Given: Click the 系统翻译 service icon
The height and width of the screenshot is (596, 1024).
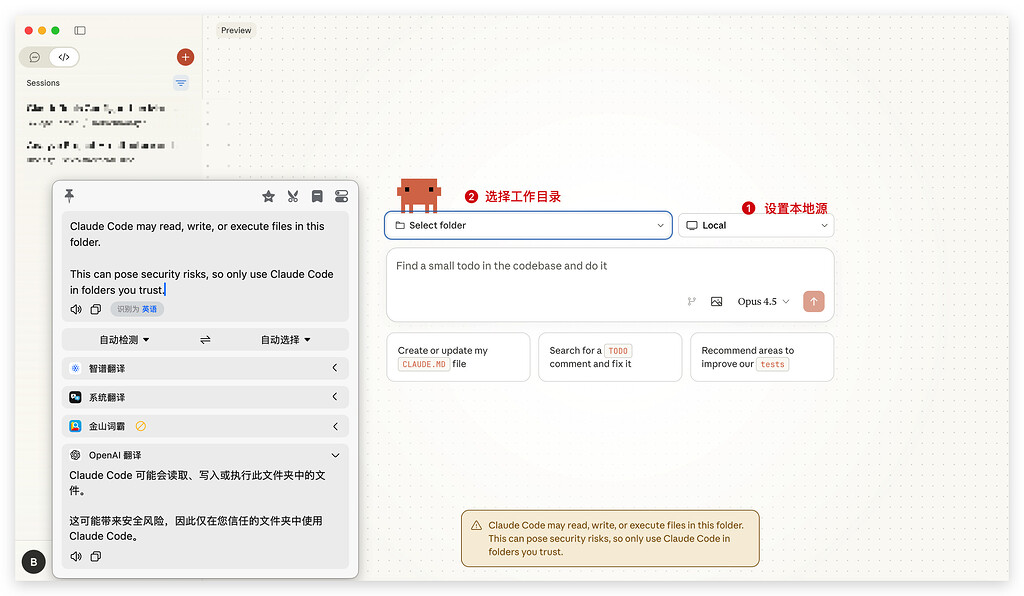Looking at the screenshot, I should 75,397.
